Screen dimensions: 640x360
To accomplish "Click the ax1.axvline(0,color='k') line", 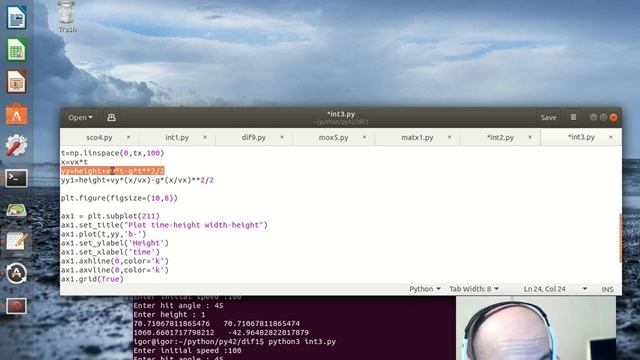I will [x=115, y=270].
